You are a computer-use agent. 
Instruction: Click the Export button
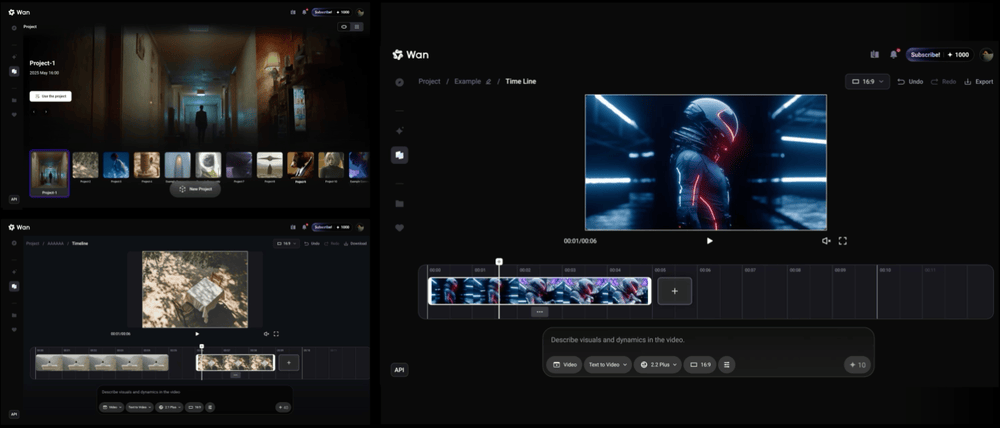pyautogui.click(x=978, y=81)
